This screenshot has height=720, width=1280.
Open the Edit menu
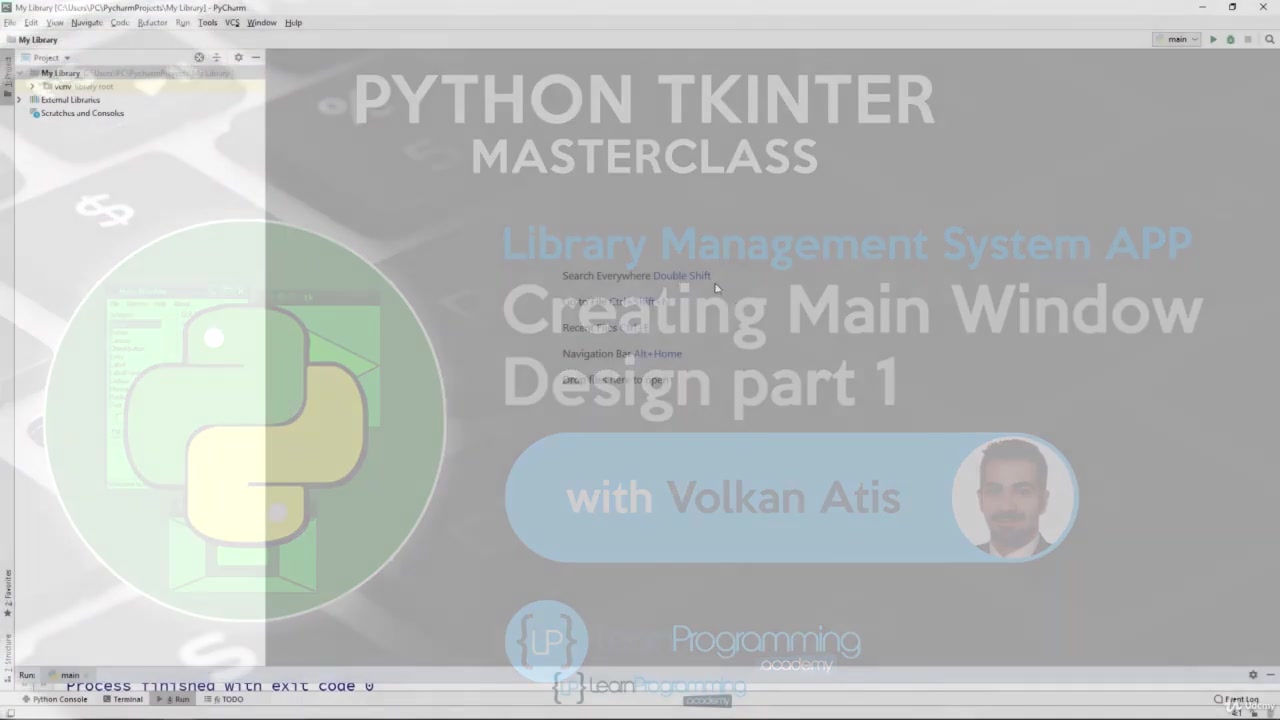[32, 22]
